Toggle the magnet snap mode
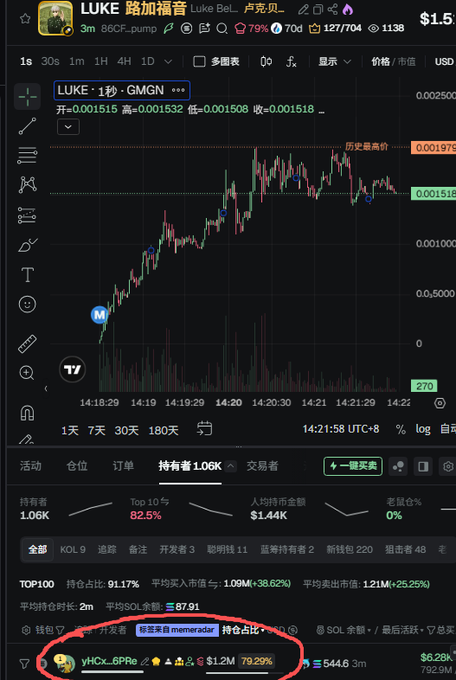The width and height of the screenshot is (456, 680). [27, 412]
